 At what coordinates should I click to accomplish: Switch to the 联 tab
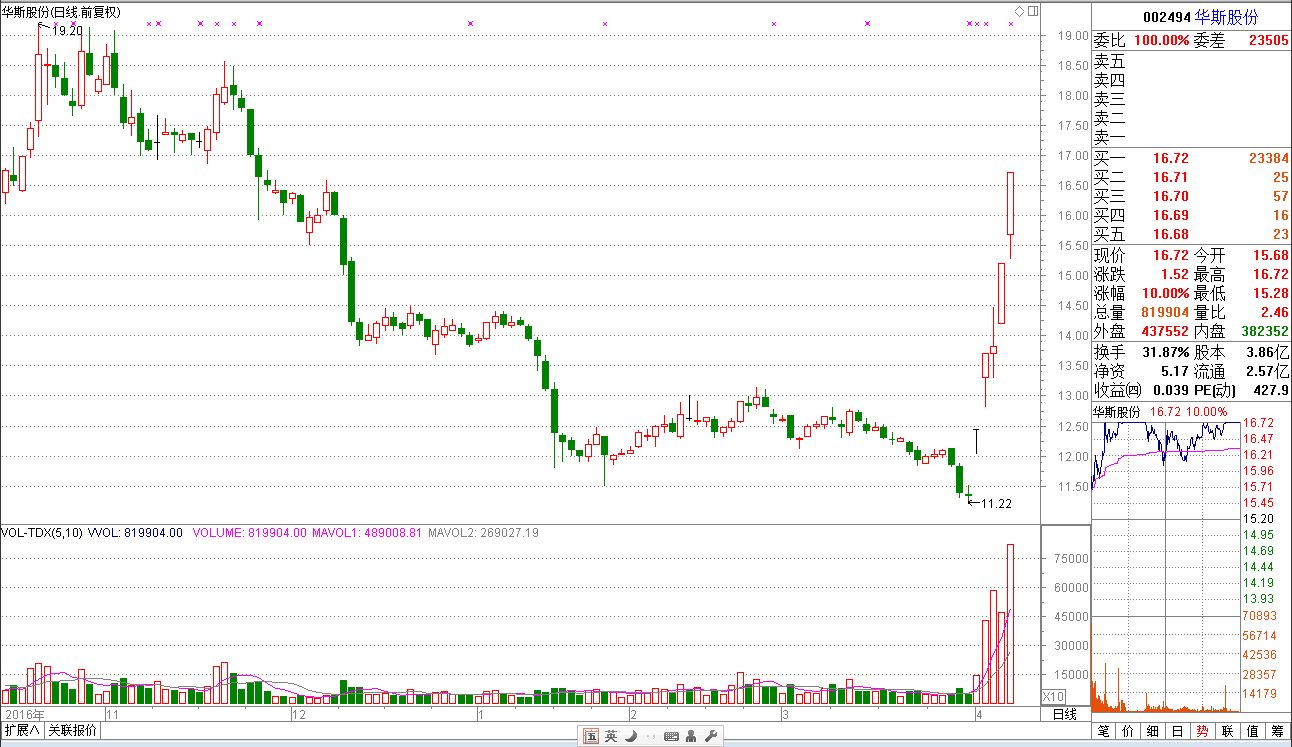coord(1227,731)
